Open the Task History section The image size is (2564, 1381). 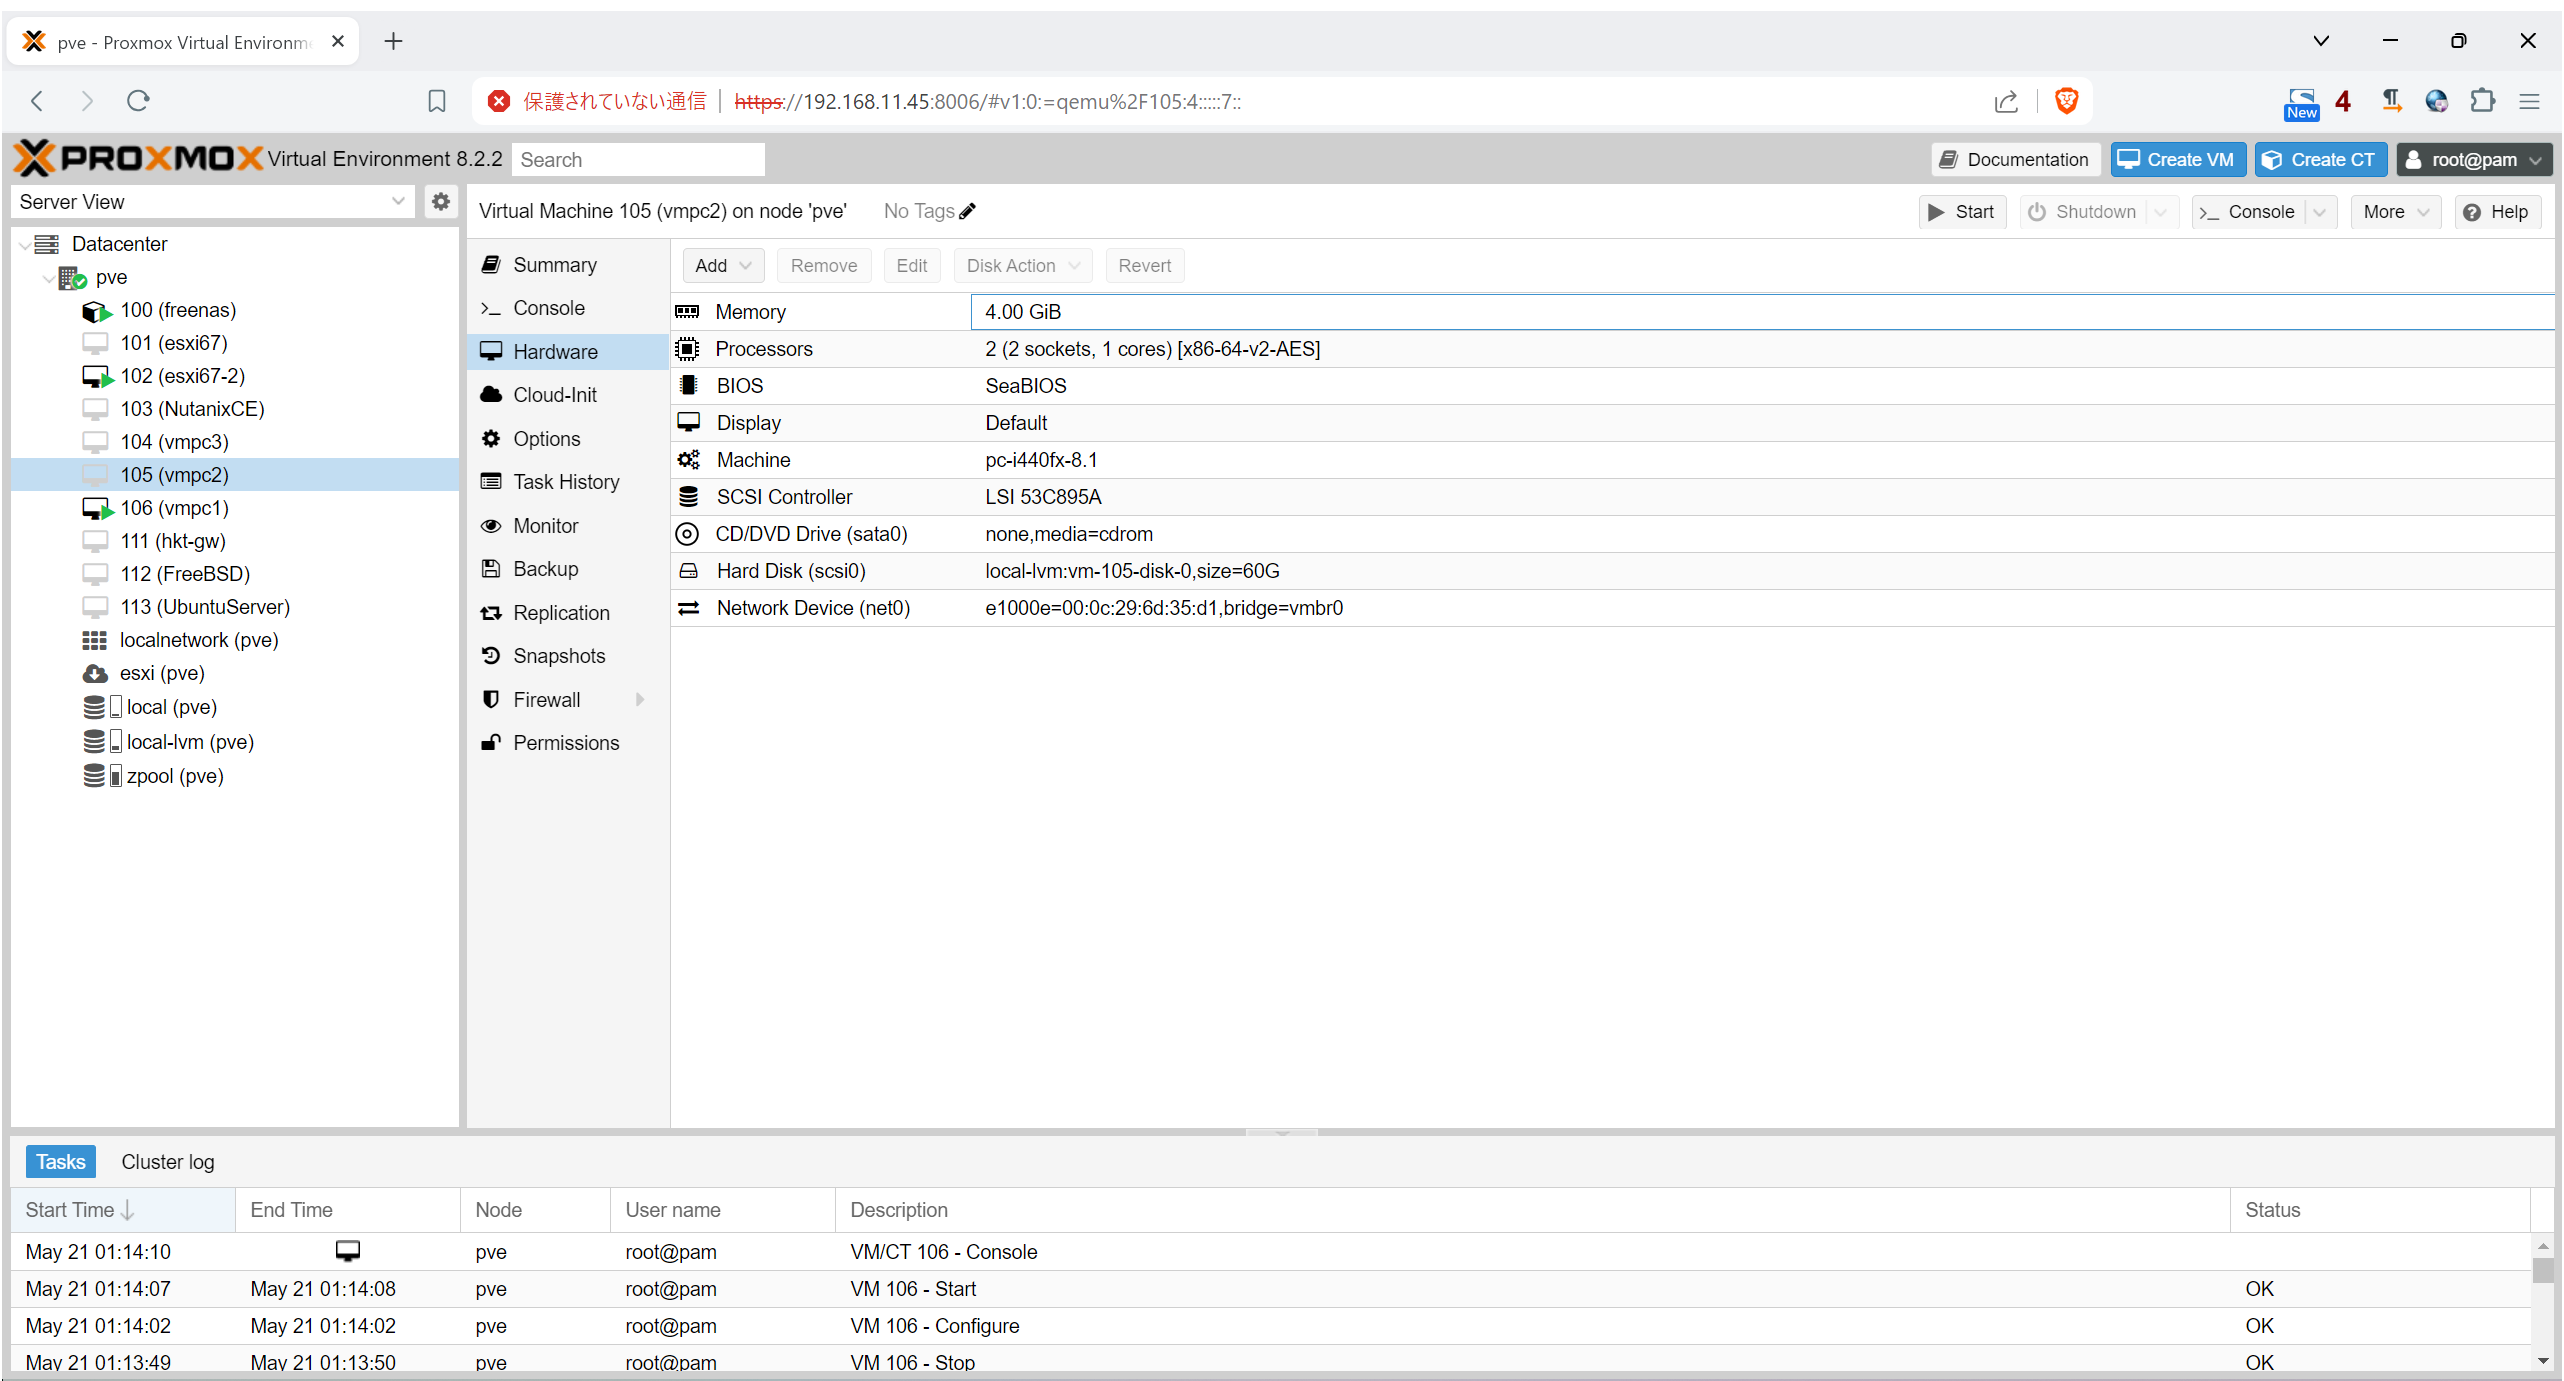coord(567,482)
